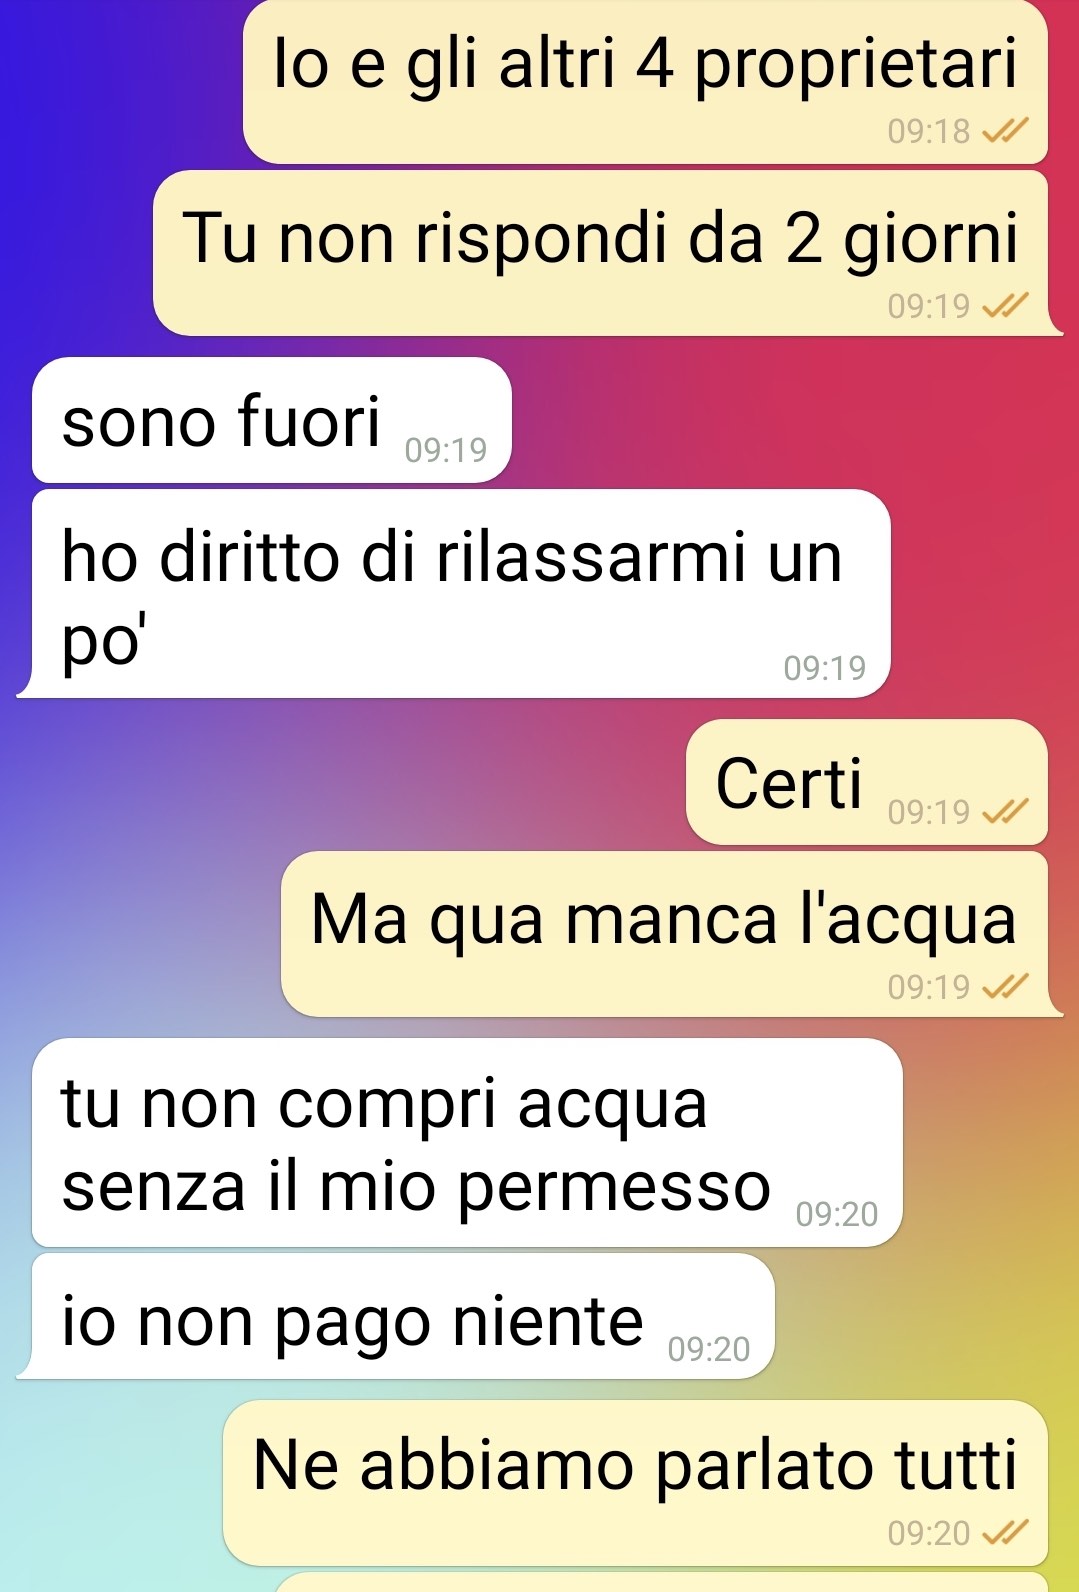Tap the "Ne abbiamo parlato tutti" message bubble
This screenshot has width=1079, height=1592.
point(635,1483)
